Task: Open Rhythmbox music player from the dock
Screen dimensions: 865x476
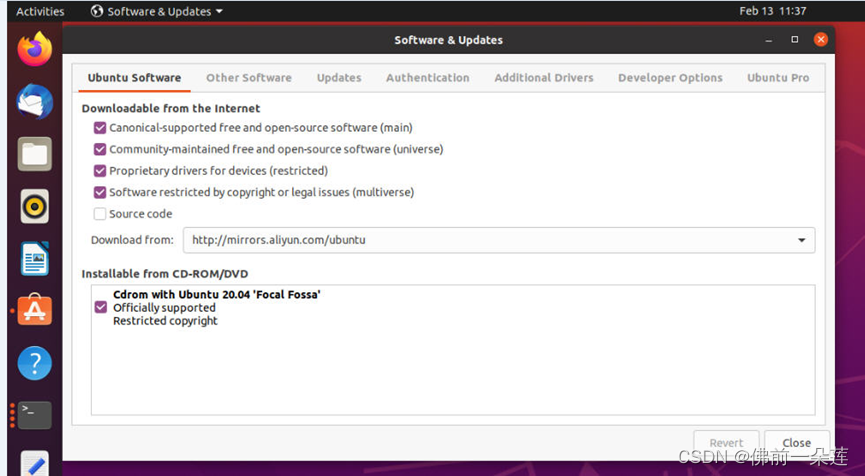Action: (x=35, y=206)
